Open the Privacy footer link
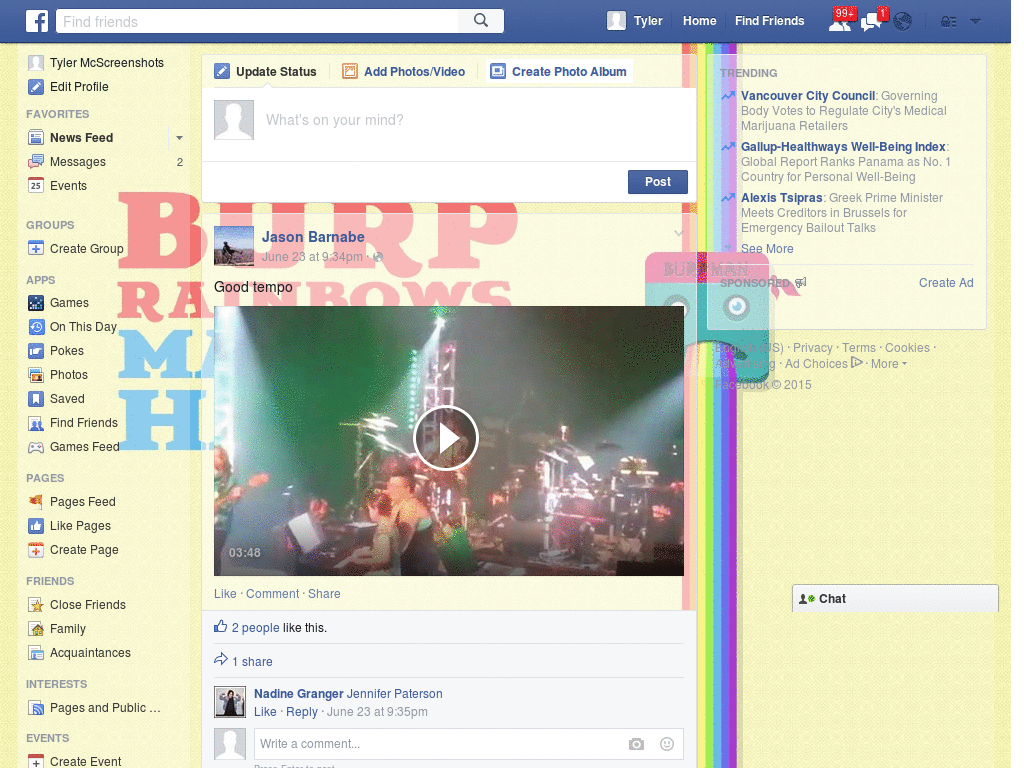1024x768 pixels. (x=812, y=348)
